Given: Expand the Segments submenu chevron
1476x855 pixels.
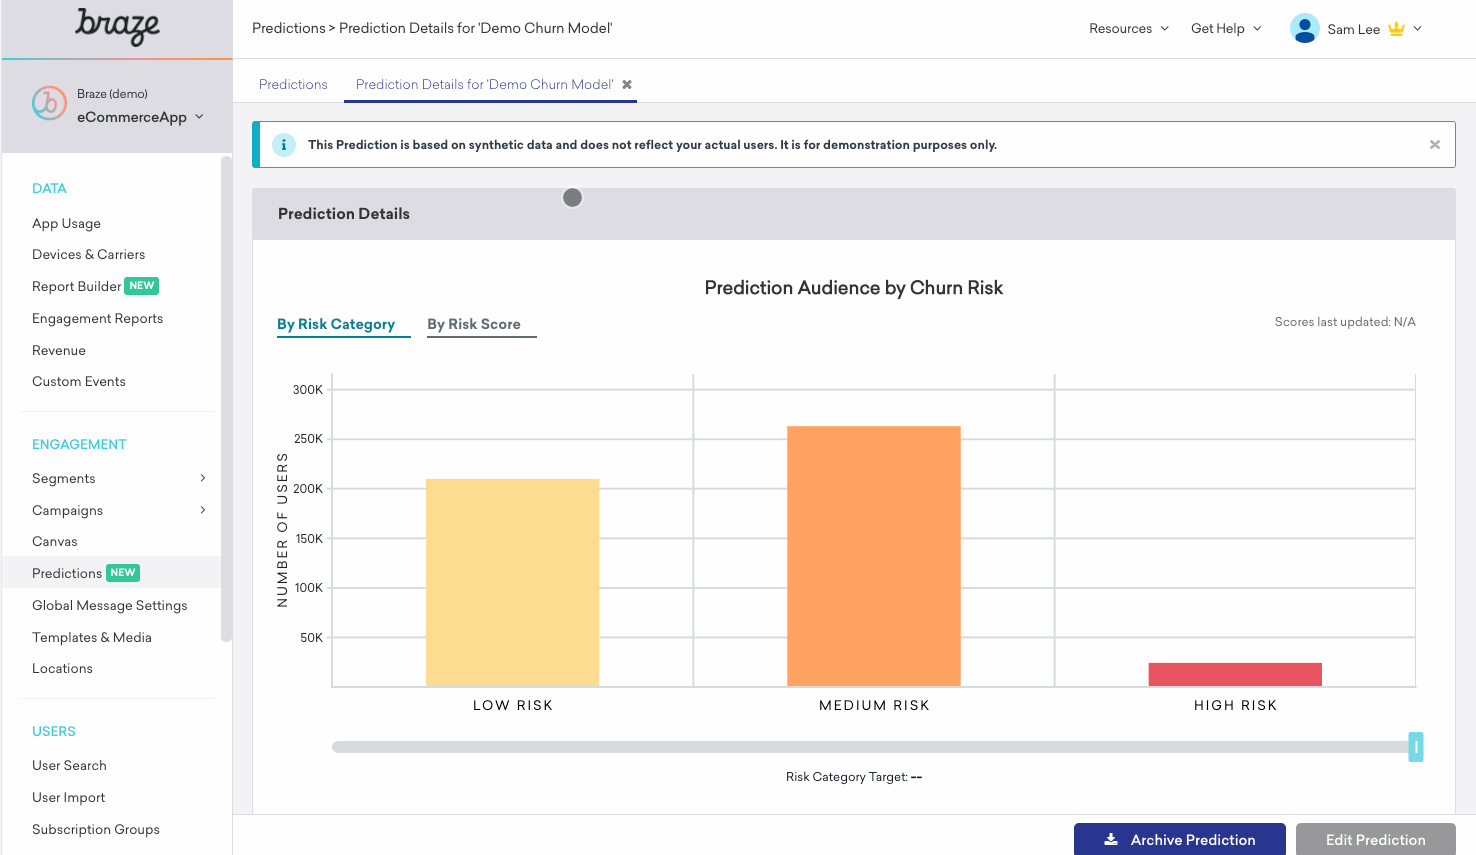Looking at the screenshot, I should pos(203,478).
